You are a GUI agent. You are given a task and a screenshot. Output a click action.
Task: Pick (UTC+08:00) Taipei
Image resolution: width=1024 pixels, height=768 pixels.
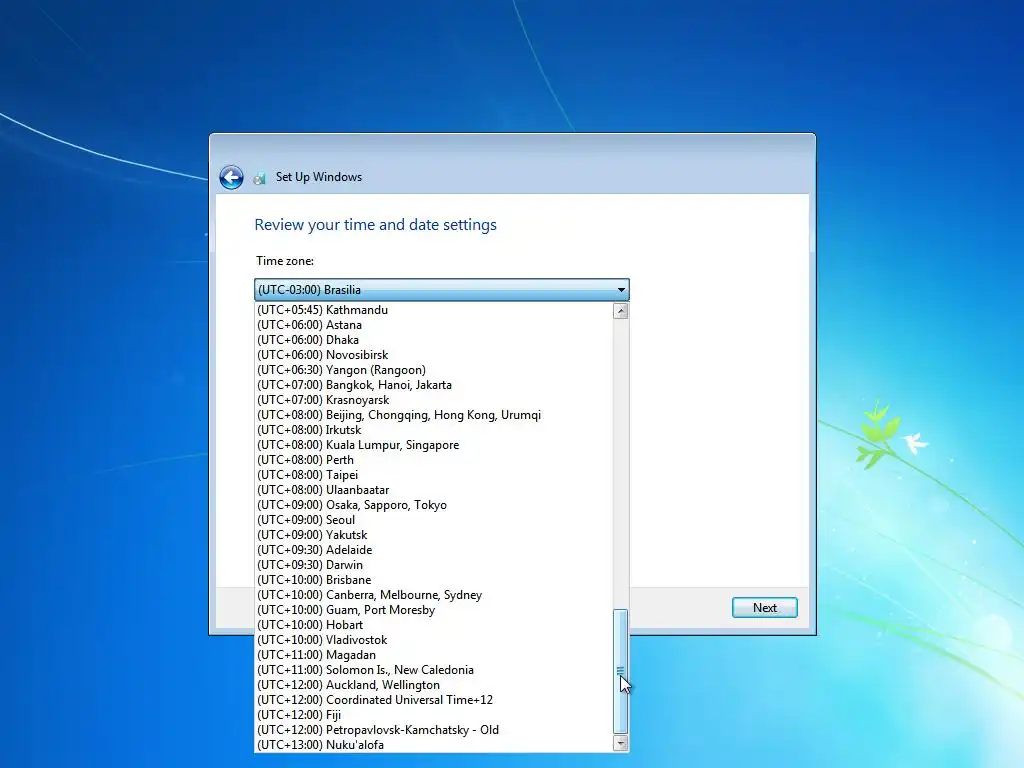tap(434, 475)
